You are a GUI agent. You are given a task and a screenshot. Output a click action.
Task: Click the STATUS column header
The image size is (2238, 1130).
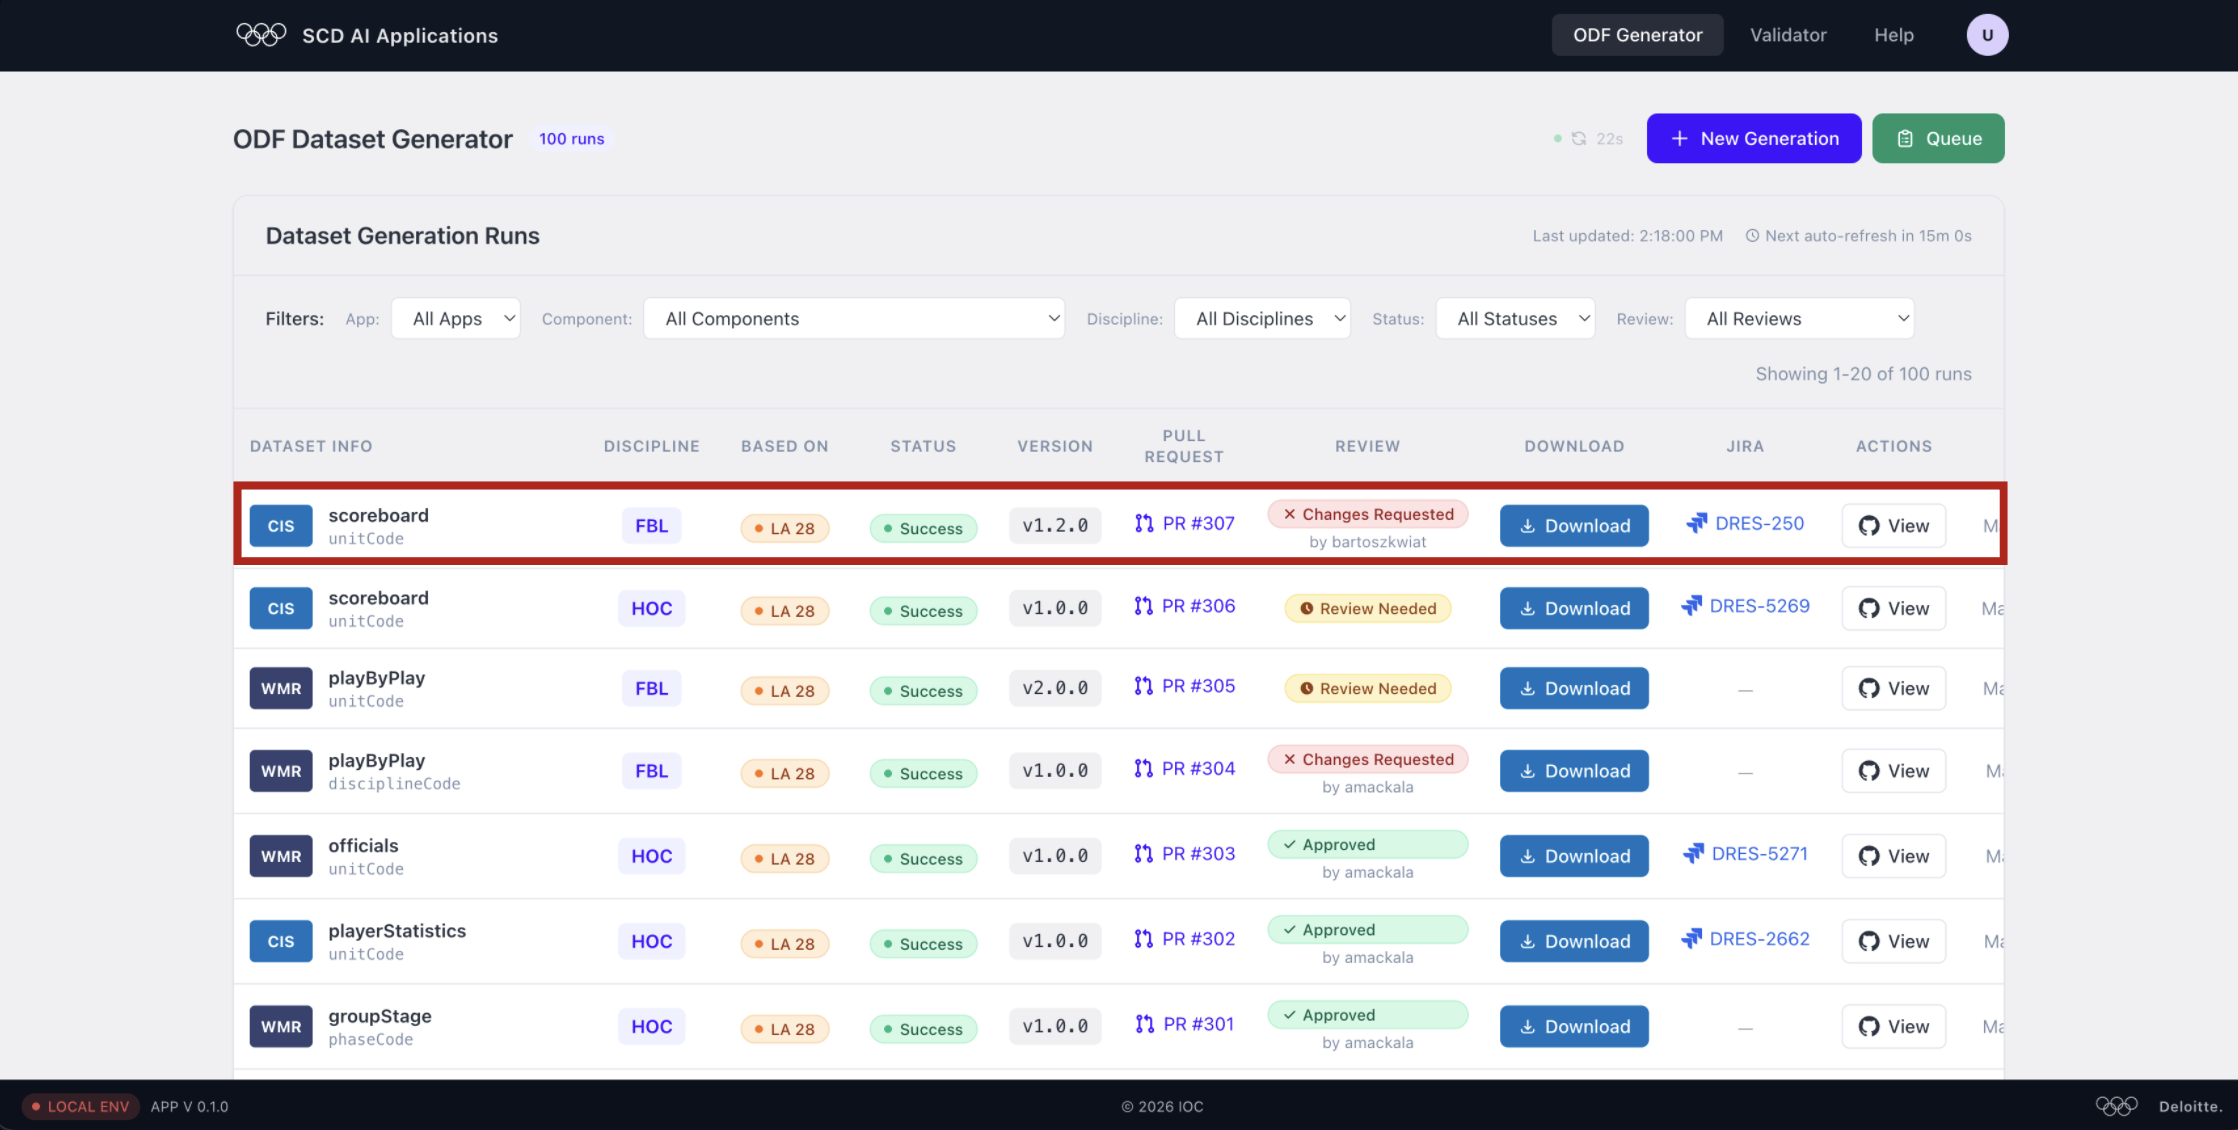click(923, 446)
